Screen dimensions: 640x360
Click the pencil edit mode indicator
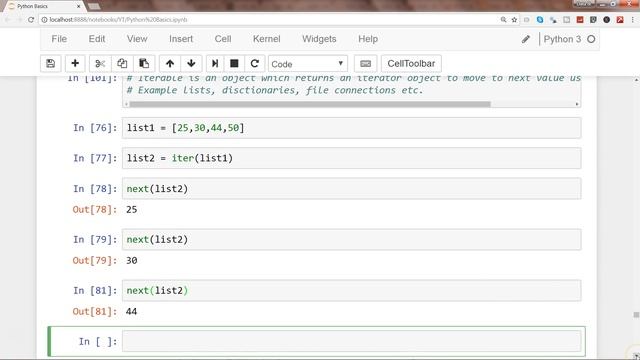coord(526,39)
